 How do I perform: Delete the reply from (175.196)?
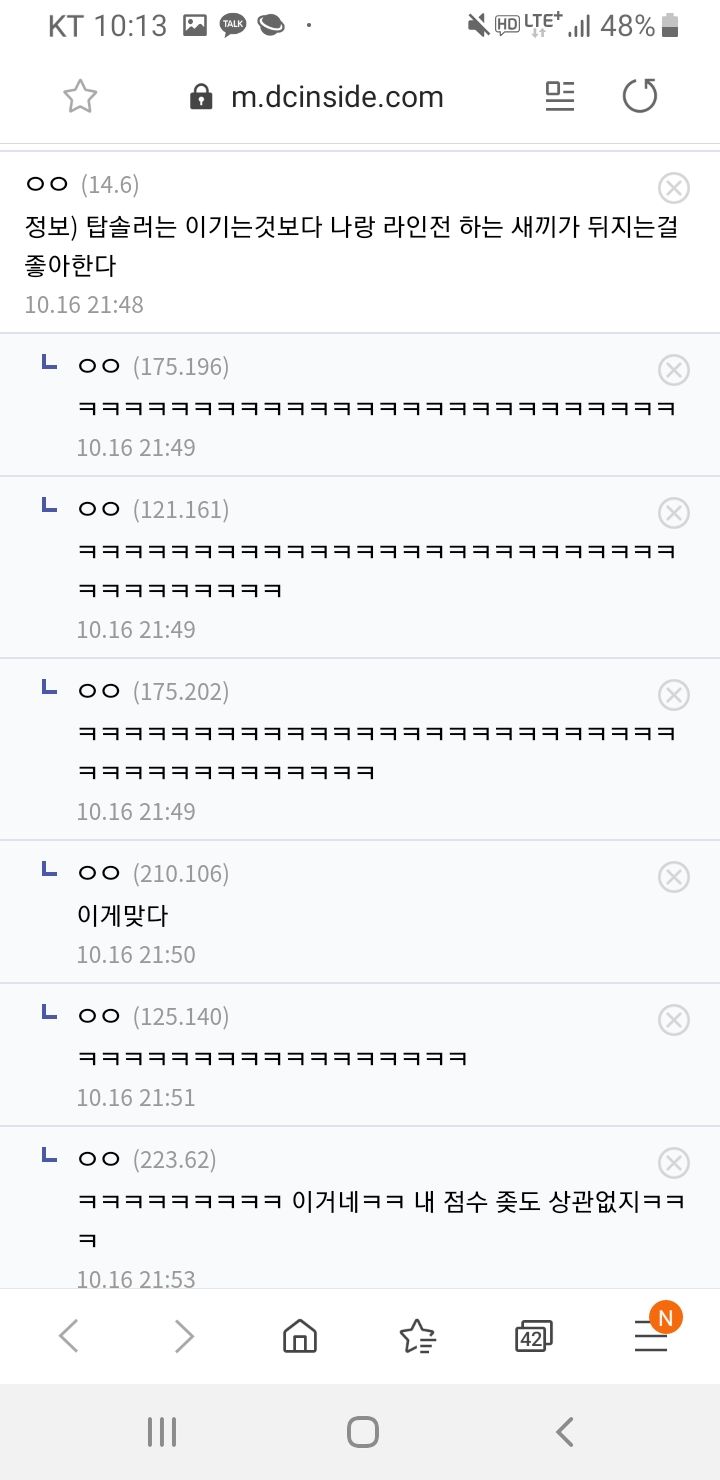click(x=674, y=370)
